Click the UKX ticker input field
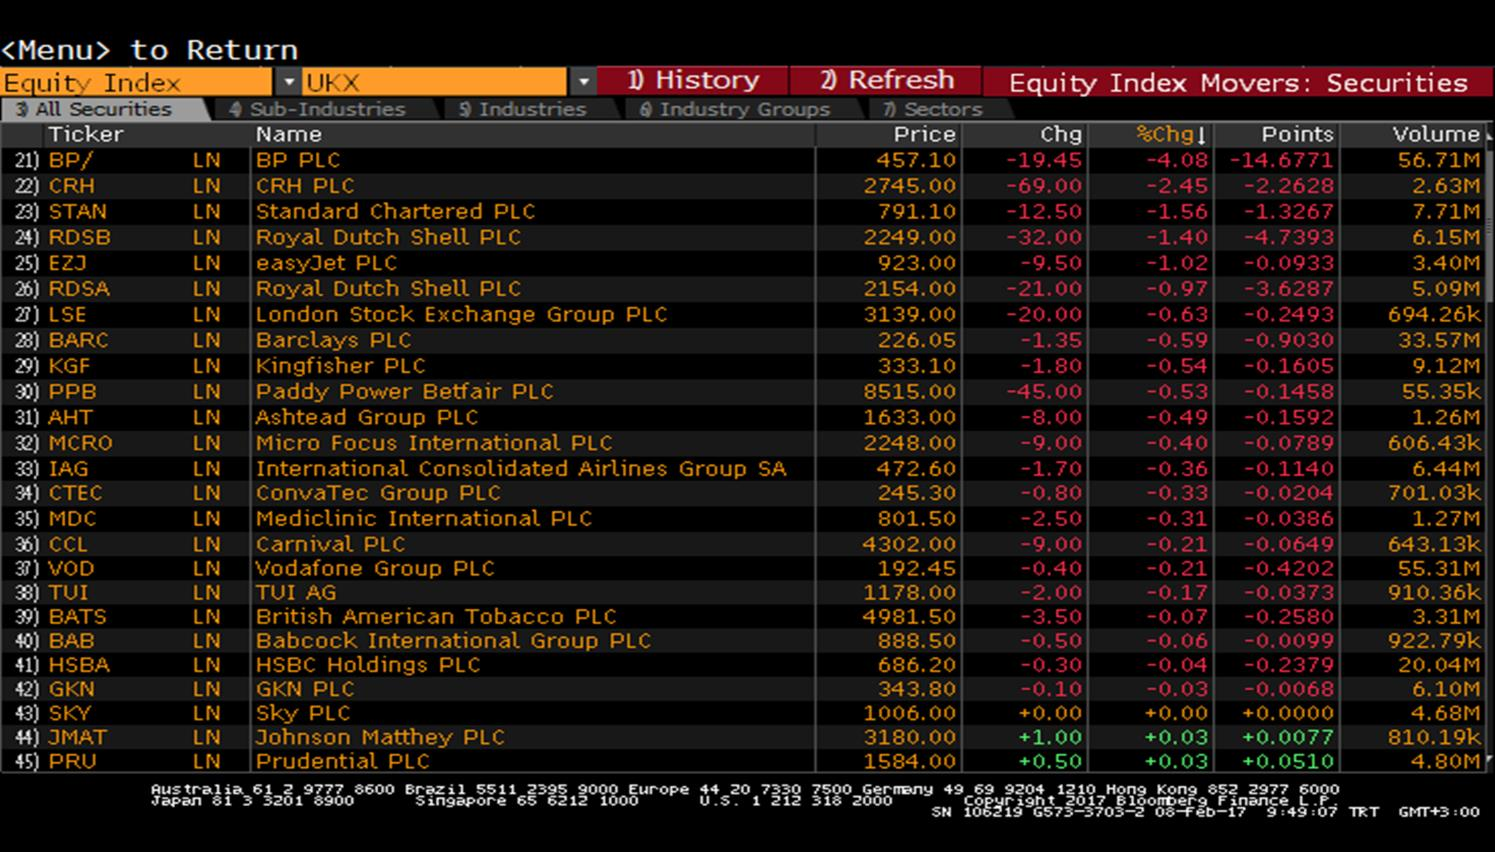The height and width of the screenshot is (852, 1495). [435, 82]
